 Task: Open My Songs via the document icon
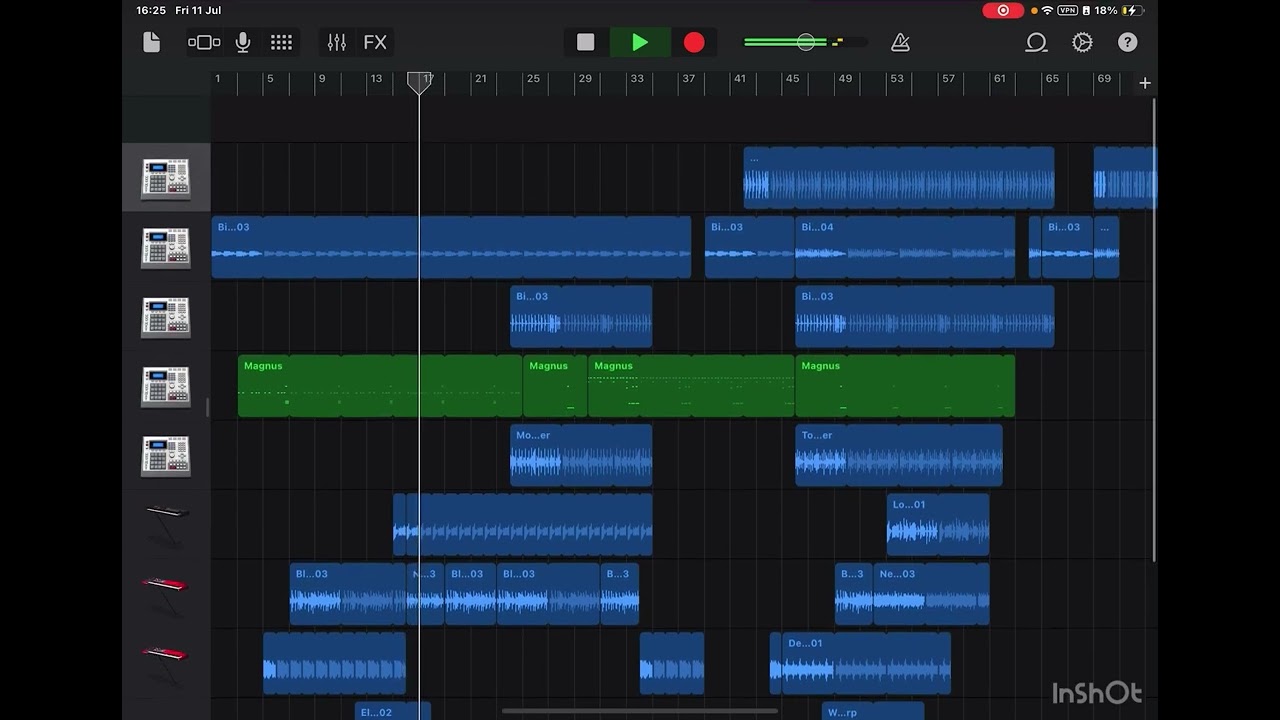point(152,42)
